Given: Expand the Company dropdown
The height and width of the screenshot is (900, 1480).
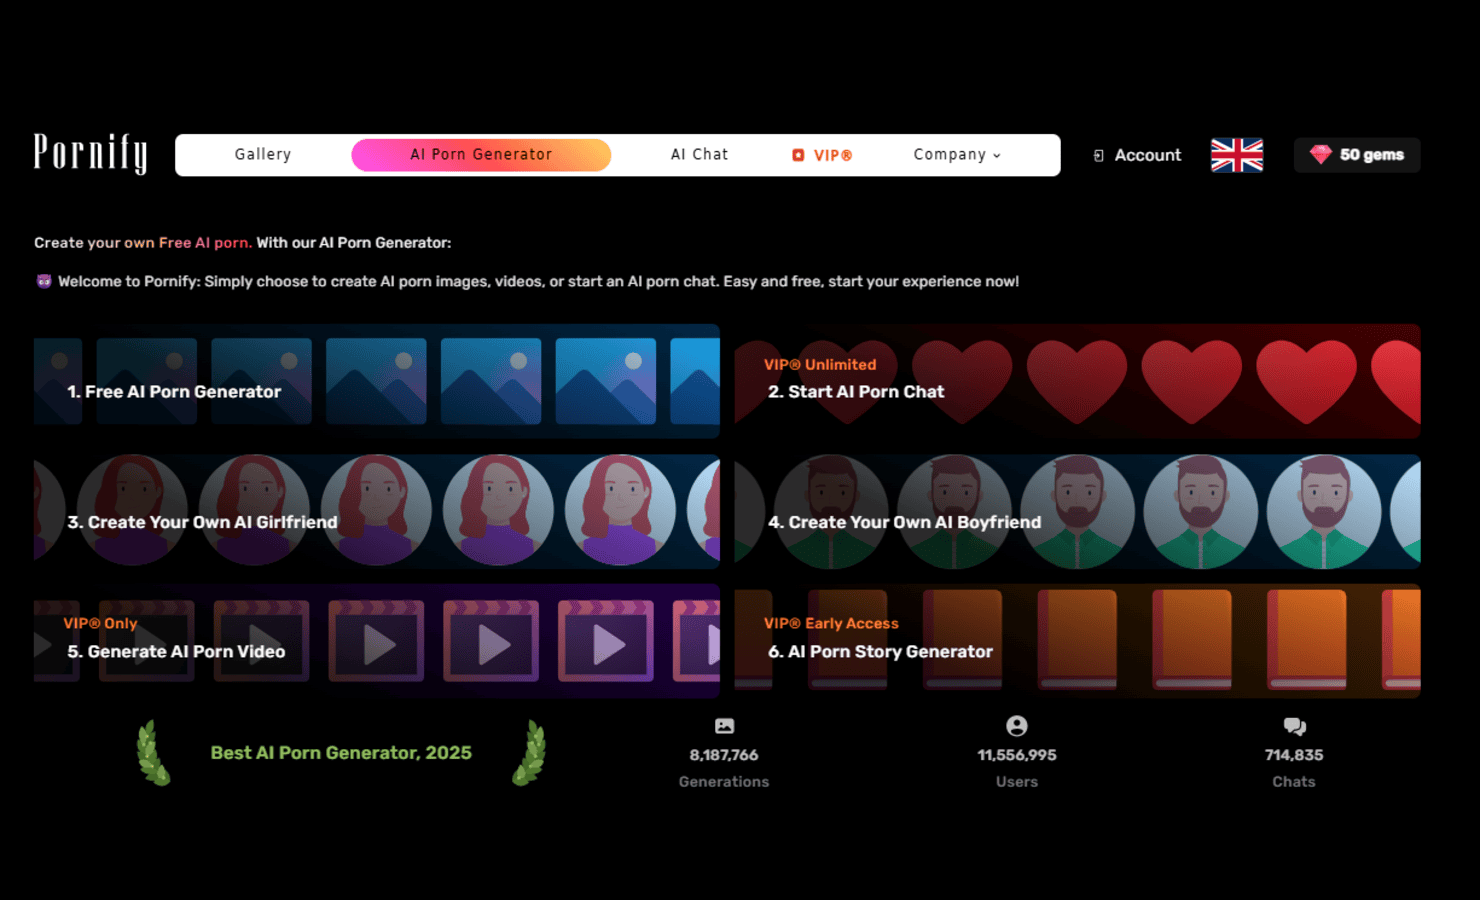Looking at the screenshot, I should [957, 154].
